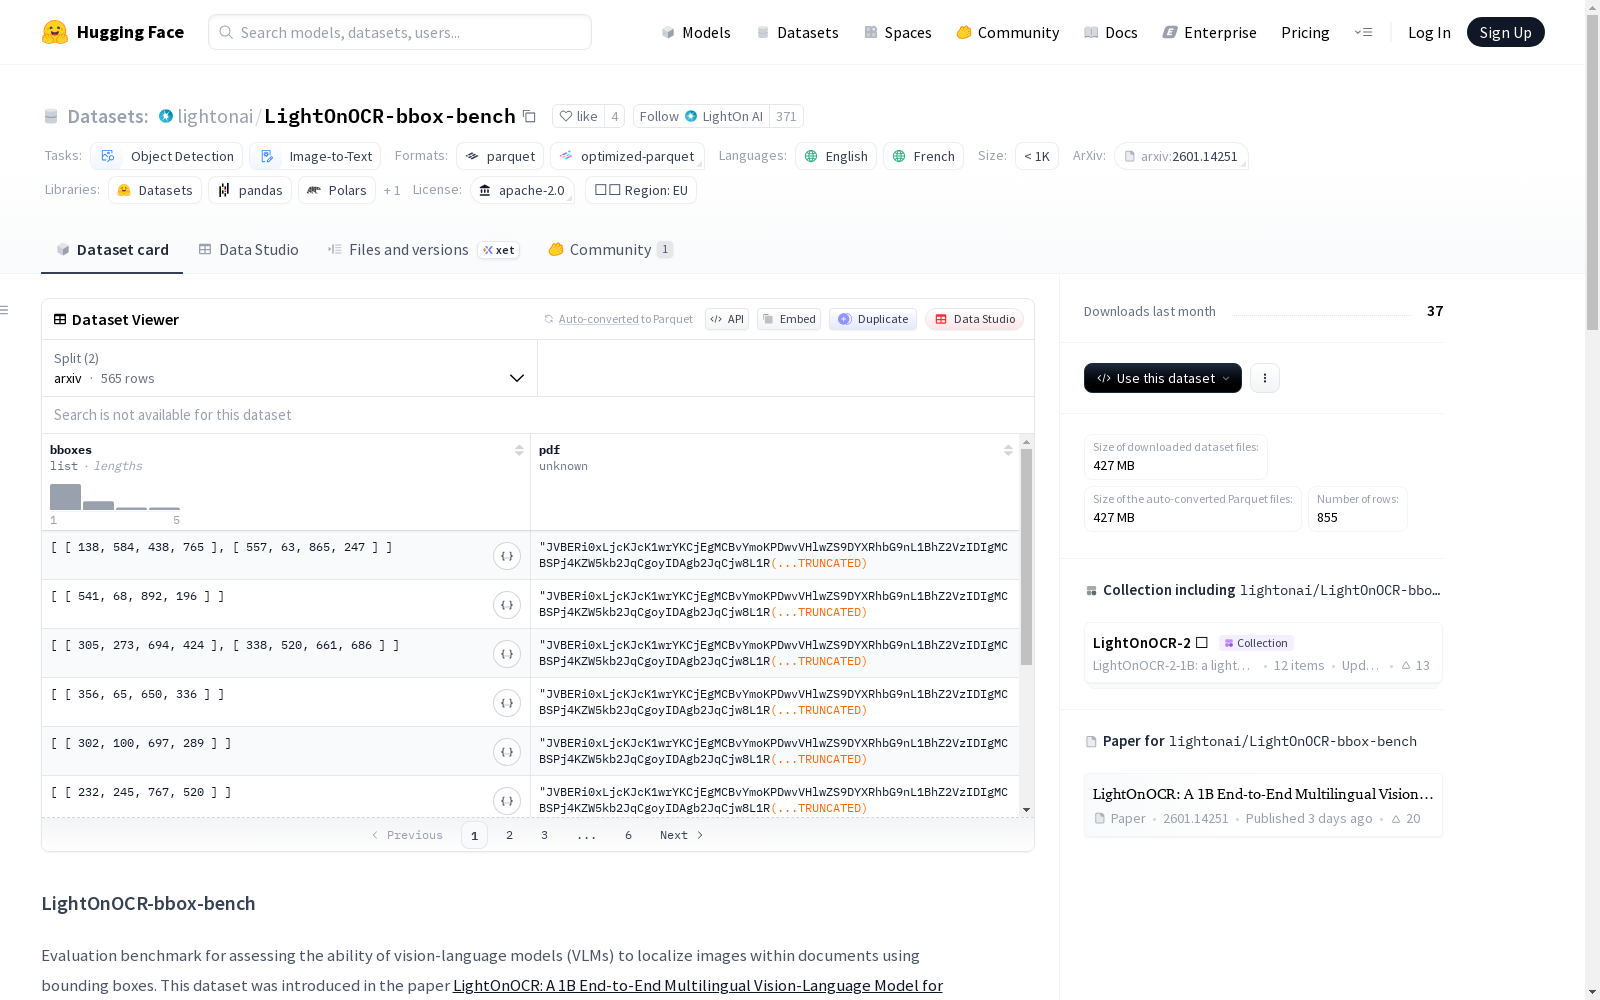Image resolution: width=1600 pixels, height=1000 pixels.
Task: Select the second bboxes lengths histogram bar
Action: pos(98,505)
